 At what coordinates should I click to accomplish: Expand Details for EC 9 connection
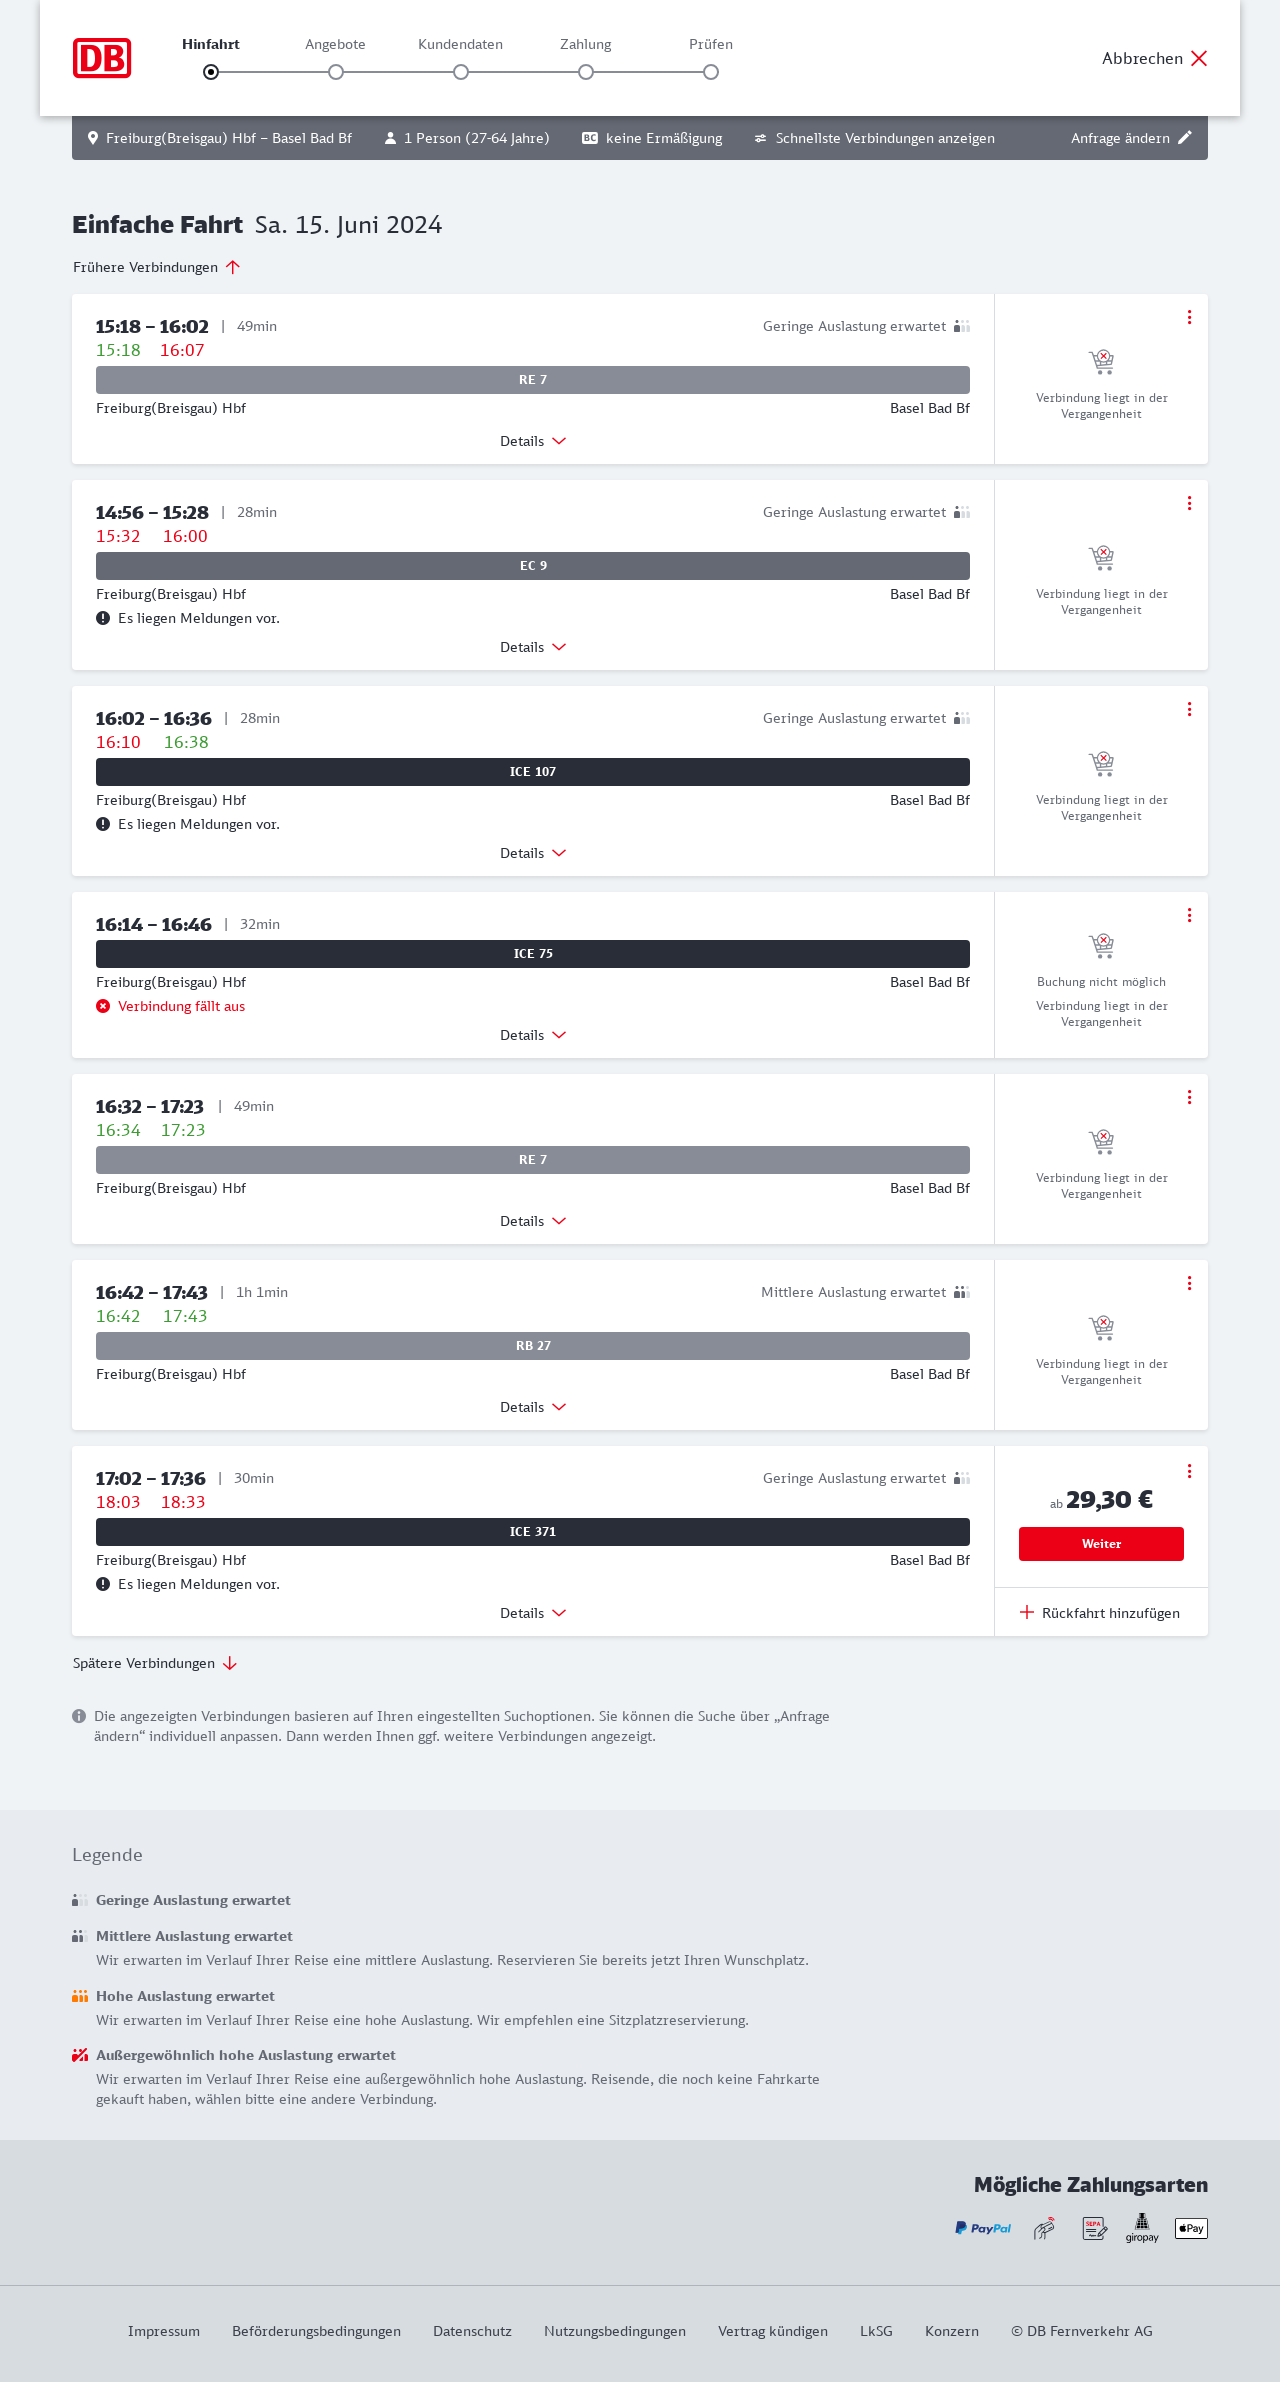coord(533,647)
